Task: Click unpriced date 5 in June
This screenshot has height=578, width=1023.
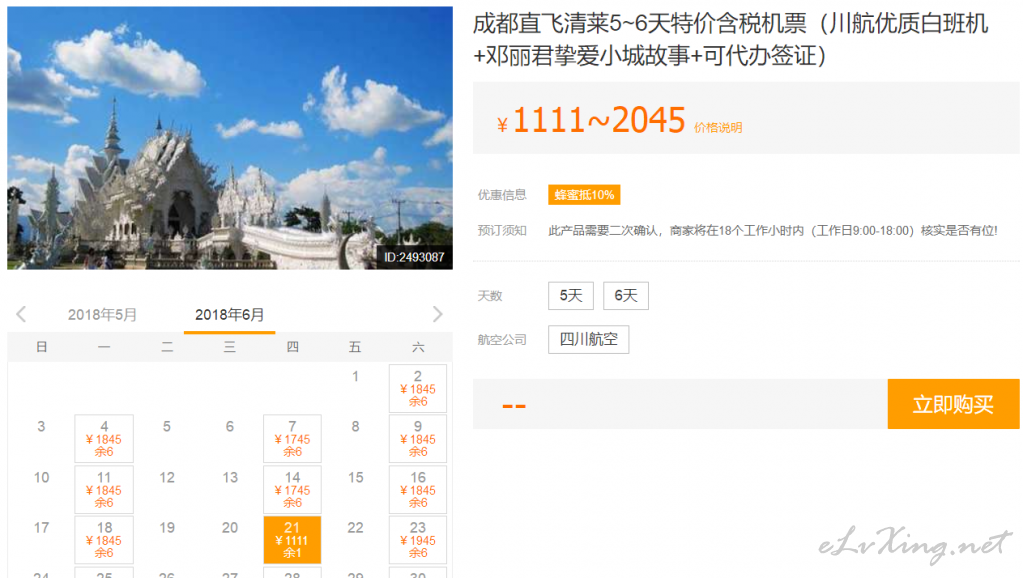Action: click(166, 427)
